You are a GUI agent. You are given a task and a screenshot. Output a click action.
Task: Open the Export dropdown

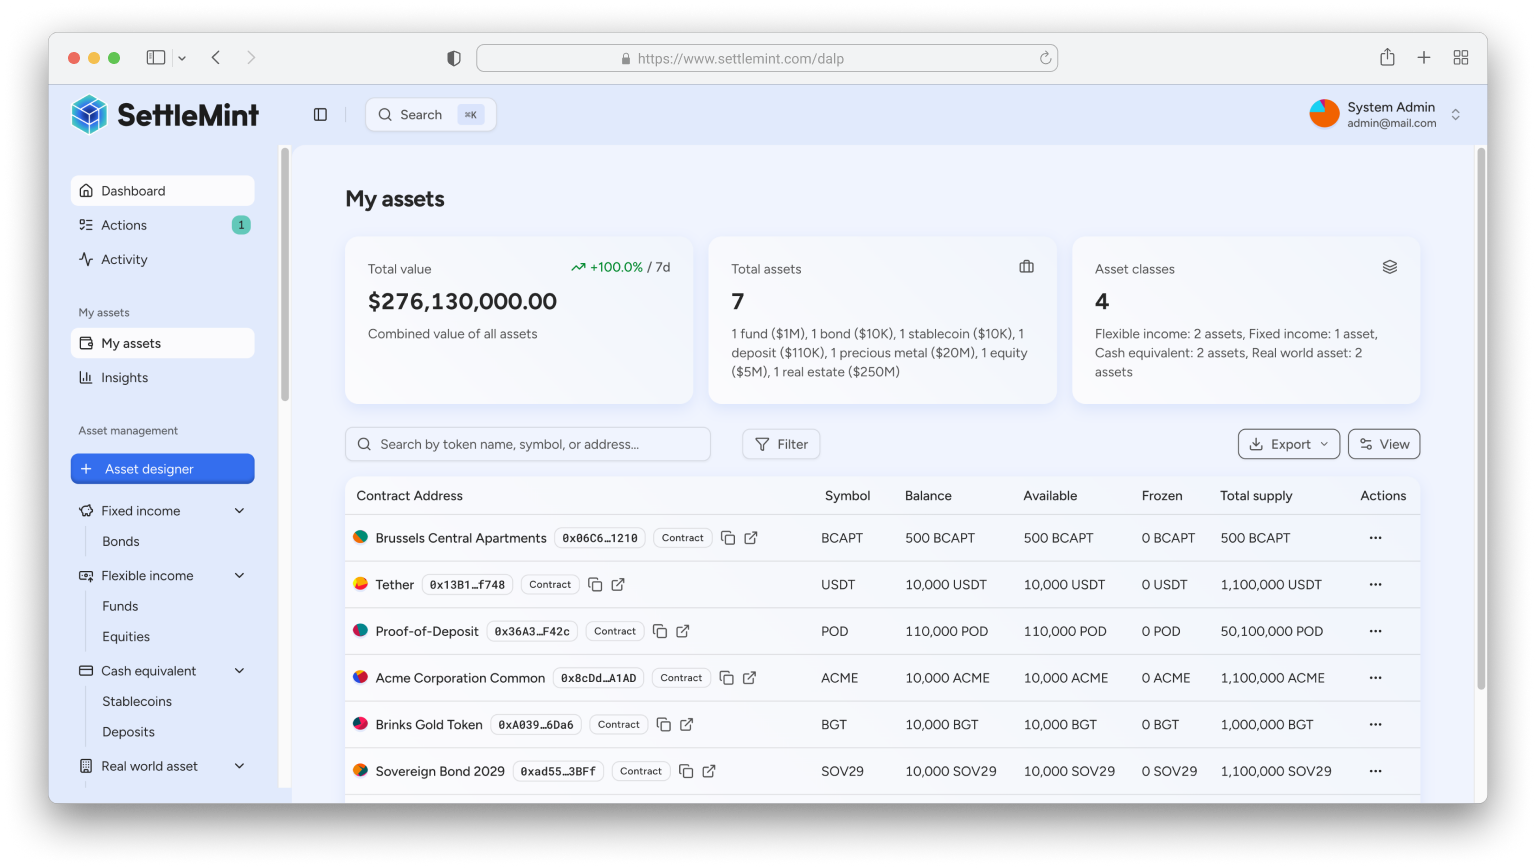click(1288, 445)
